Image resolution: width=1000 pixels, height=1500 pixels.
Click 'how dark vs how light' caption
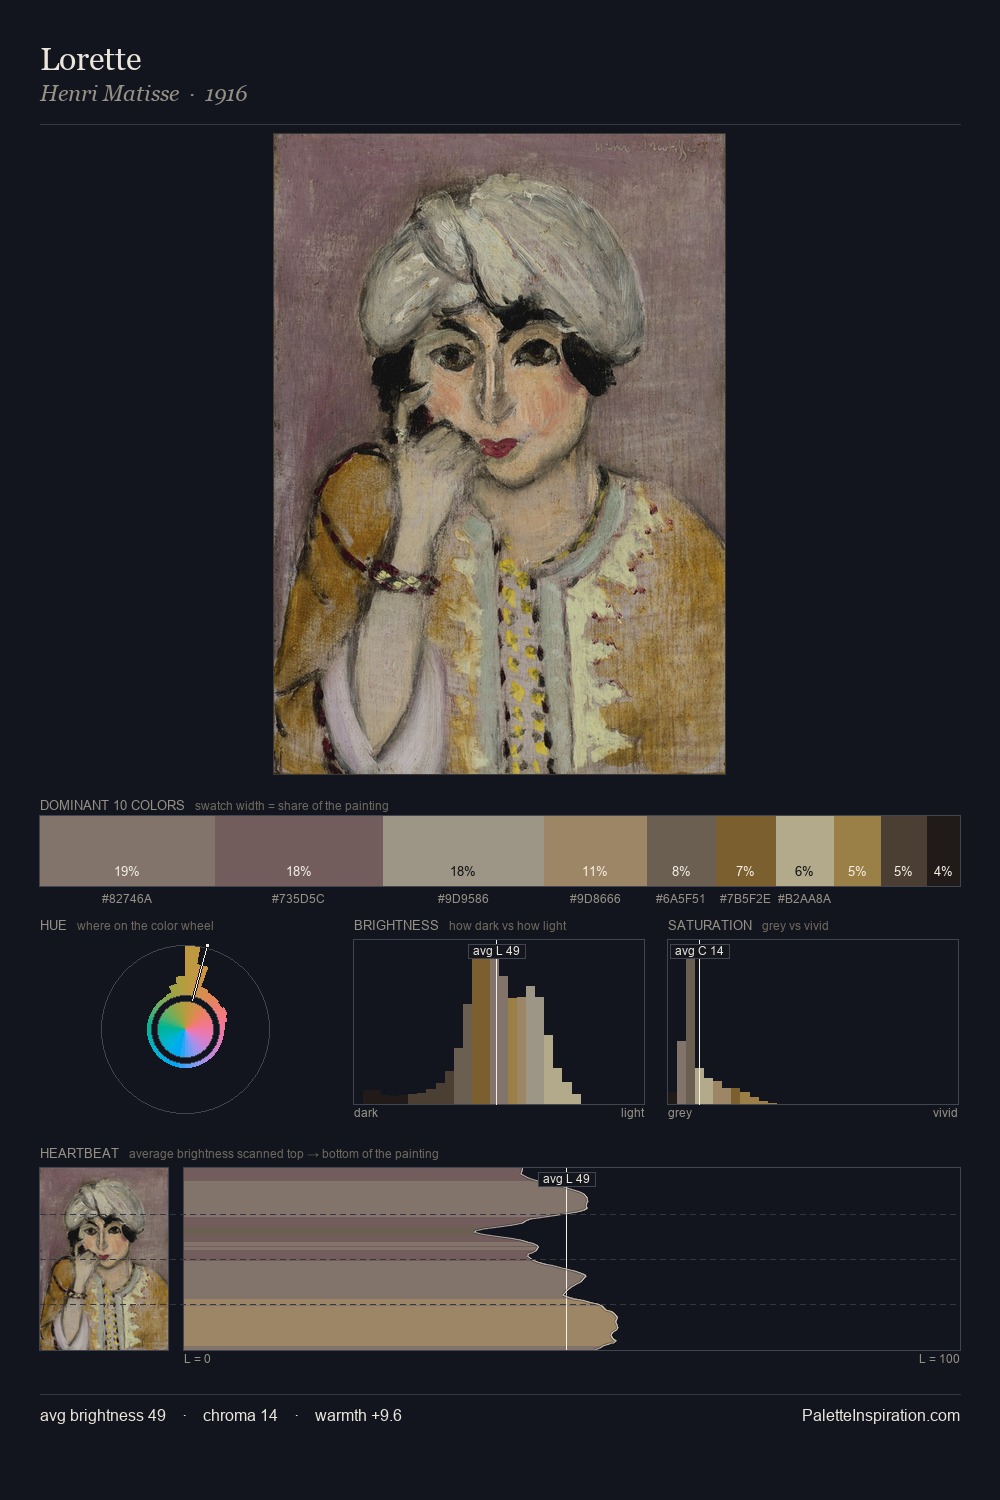point(507,926)
